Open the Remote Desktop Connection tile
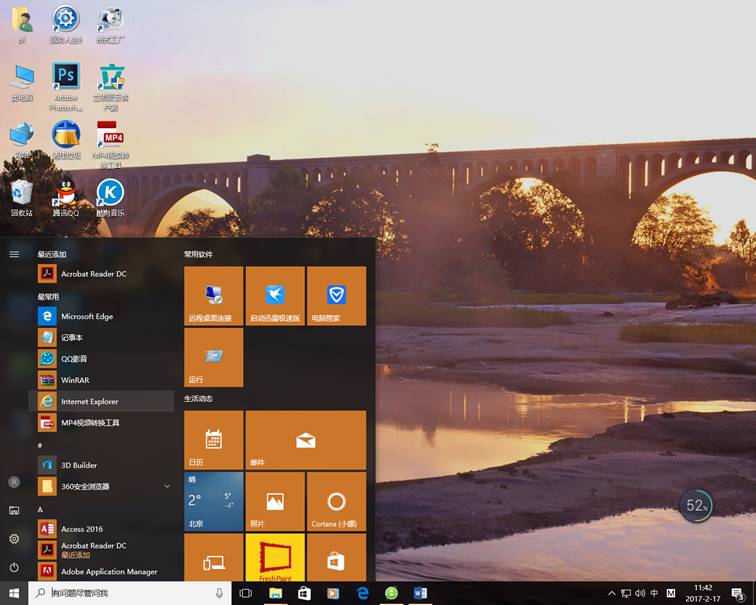 pyautogui.click(x=213, y=296)
